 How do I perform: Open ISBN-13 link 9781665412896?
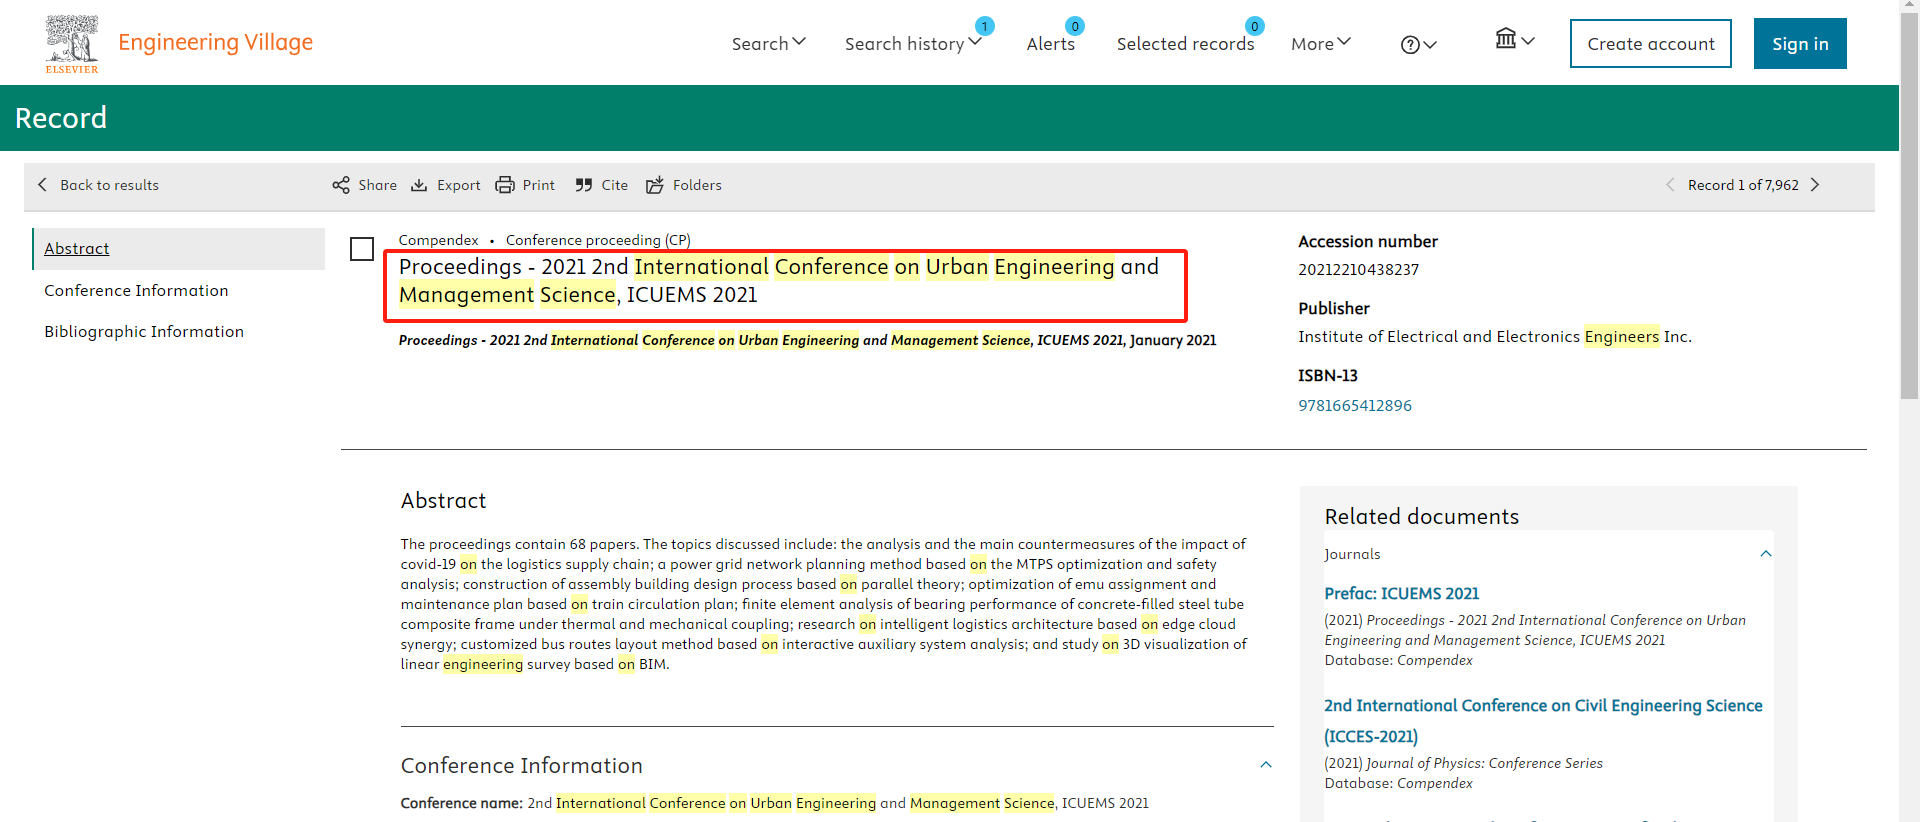pyautogui.click(x=1355, y=405)
